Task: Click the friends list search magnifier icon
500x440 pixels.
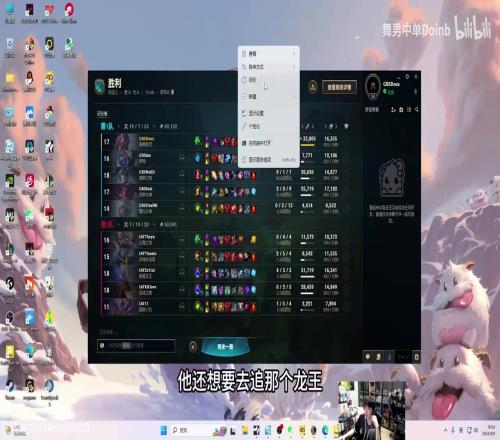Action: click(x=417, y=109)
